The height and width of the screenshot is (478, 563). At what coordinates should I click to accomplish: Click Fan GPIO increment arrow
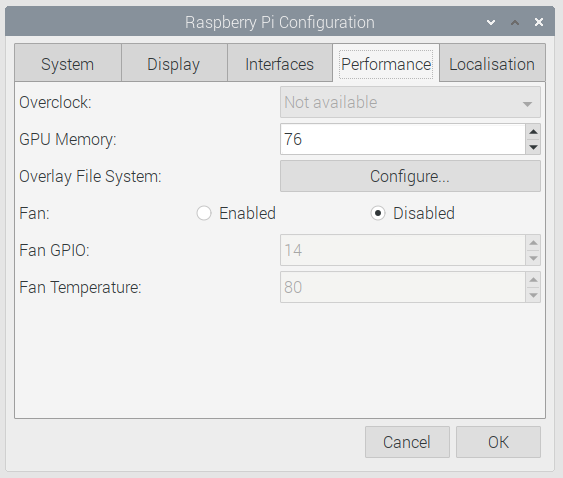tap(533, 243)
